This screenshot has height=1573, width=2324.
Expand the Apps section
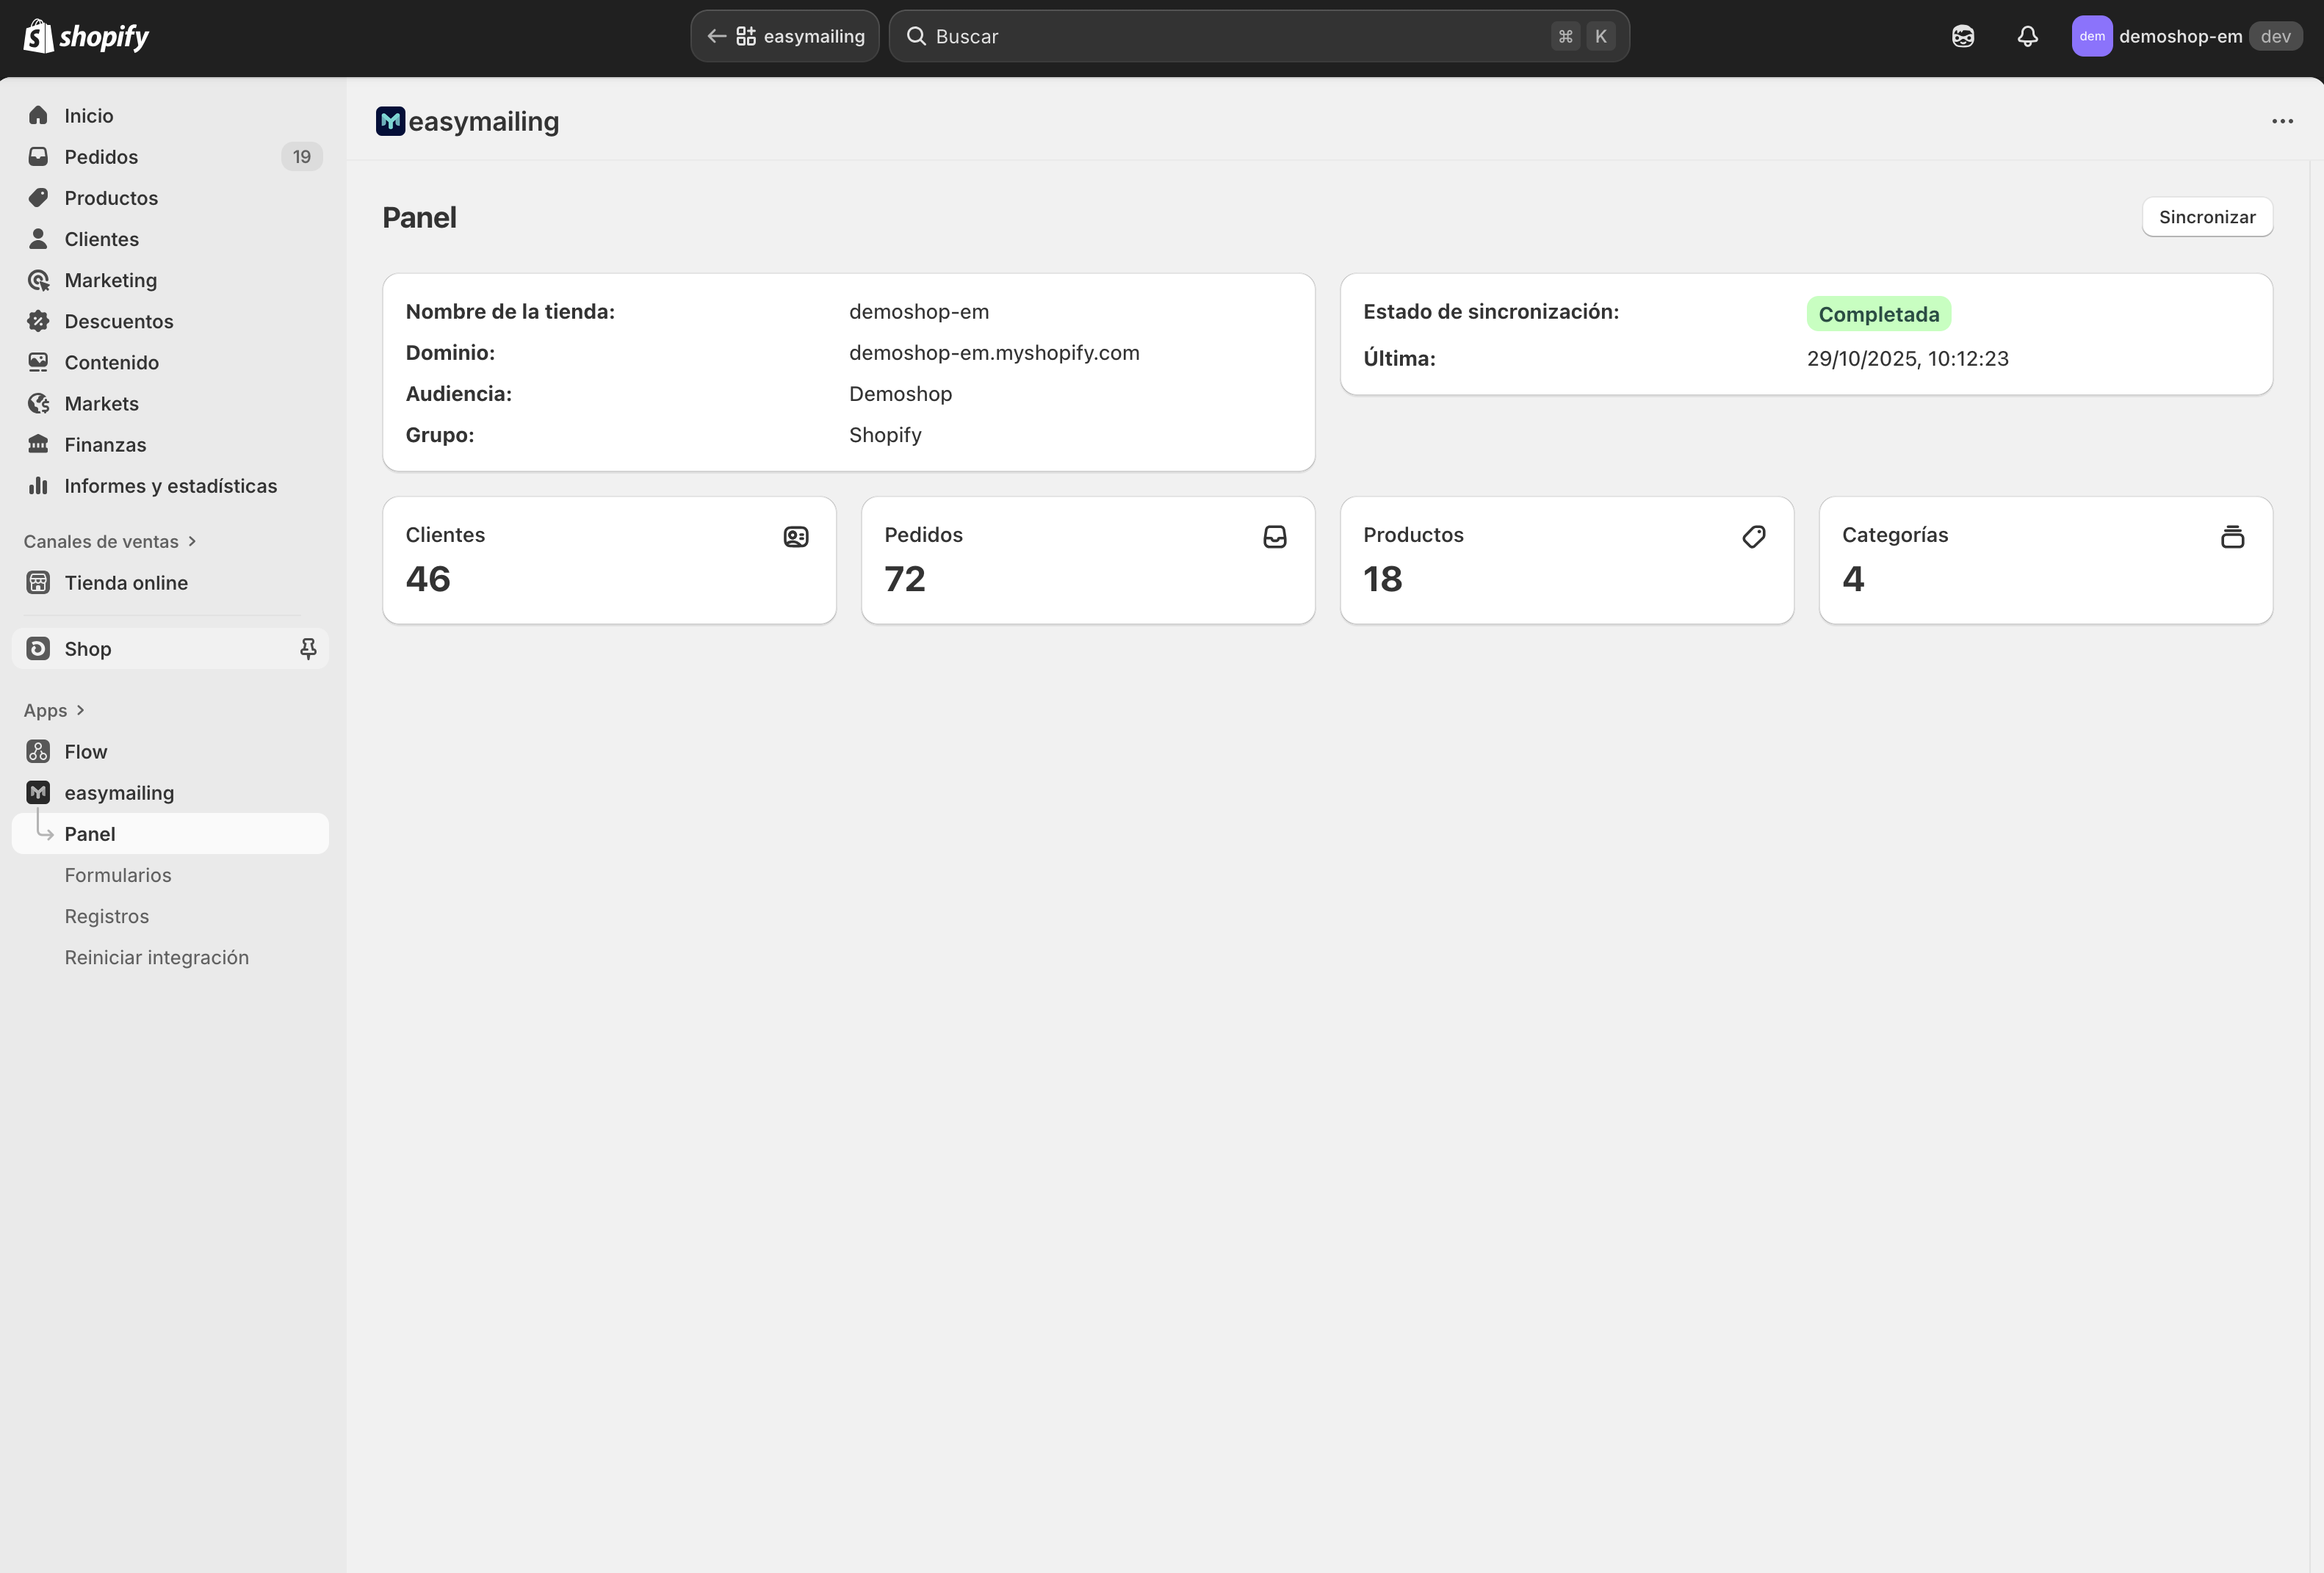point(54,710)
